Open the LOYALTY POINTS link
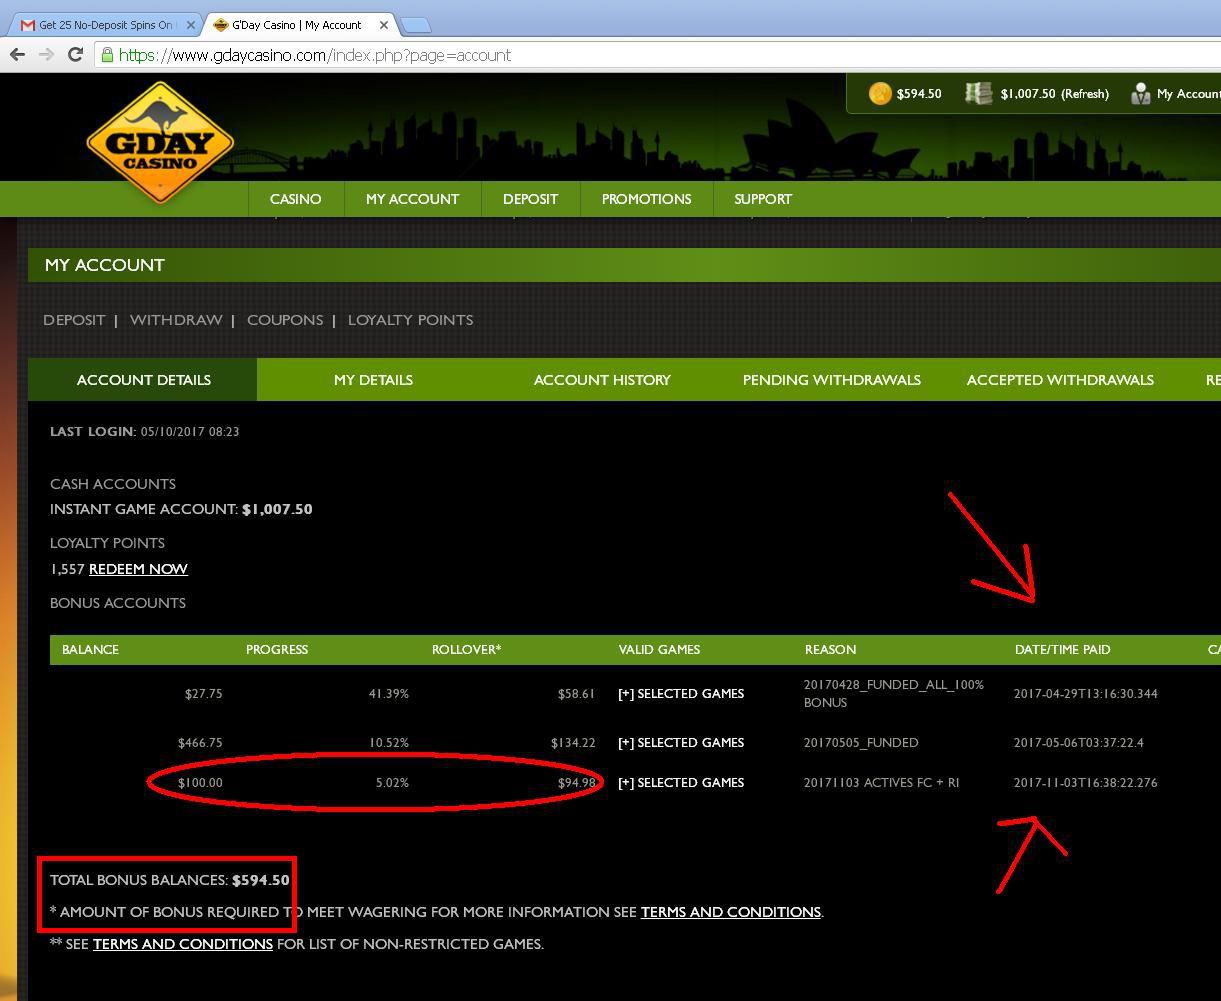Screen dimensions: 1221x1001 coord(411,320)
